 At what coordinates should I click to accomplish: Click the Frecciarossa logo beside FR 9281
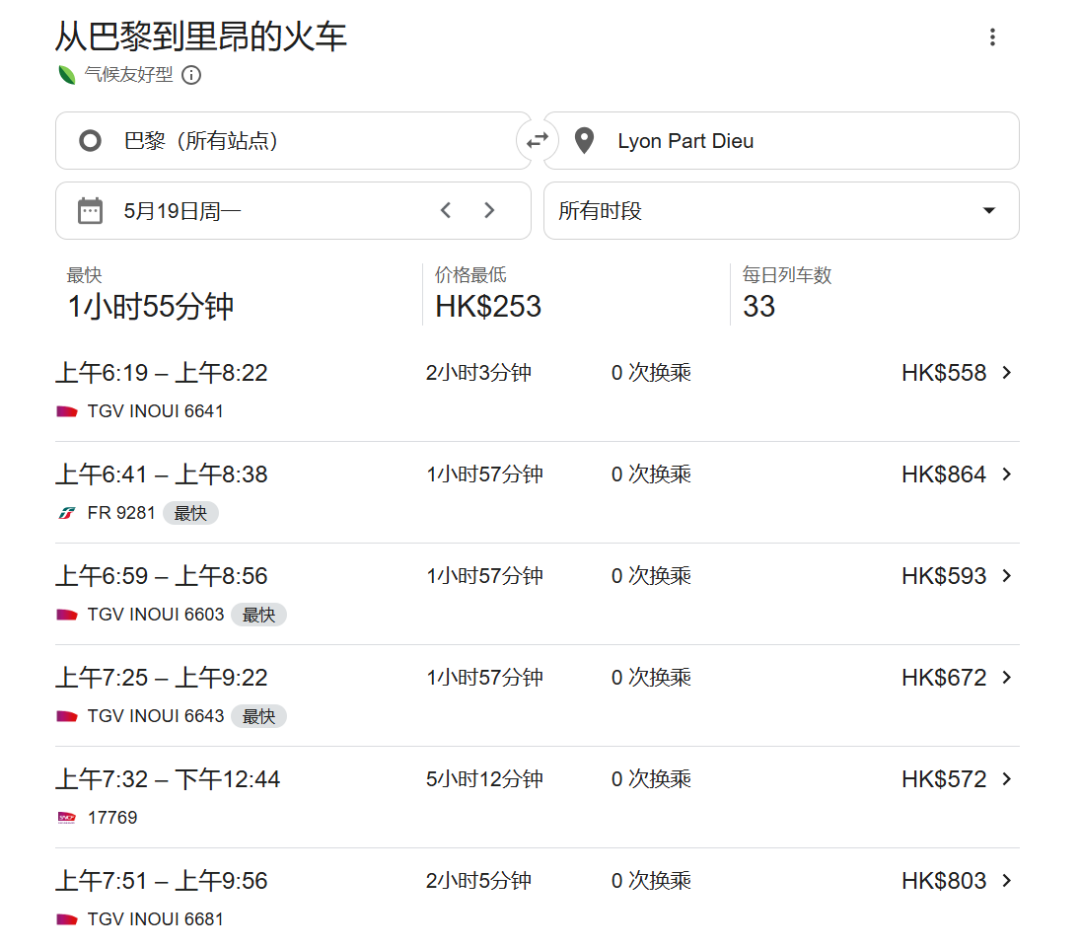pos(67,513)
